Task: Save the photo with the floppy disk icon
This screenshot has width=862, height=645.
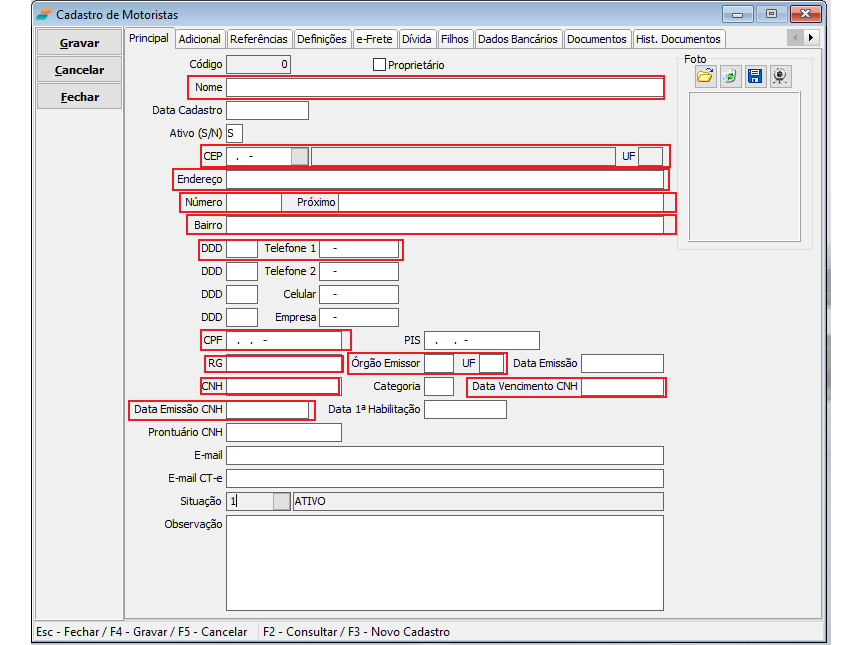Action: point(755,77)
